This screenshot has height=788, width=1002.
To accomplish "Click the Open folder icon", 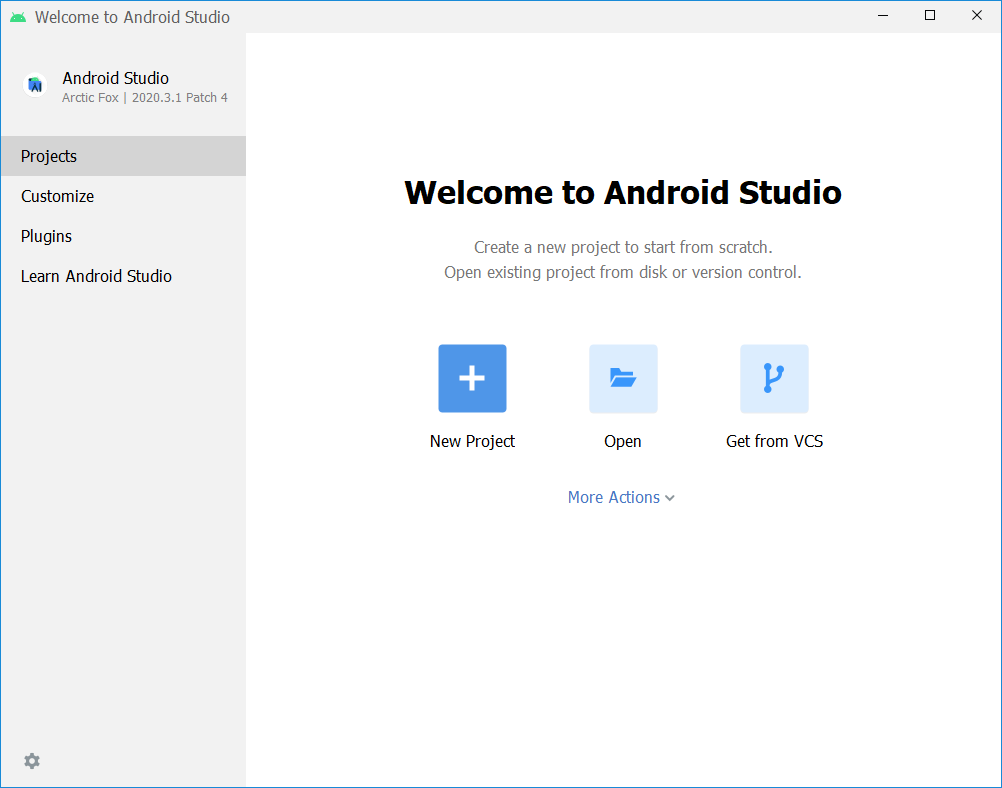I will (x=622, y=378).
